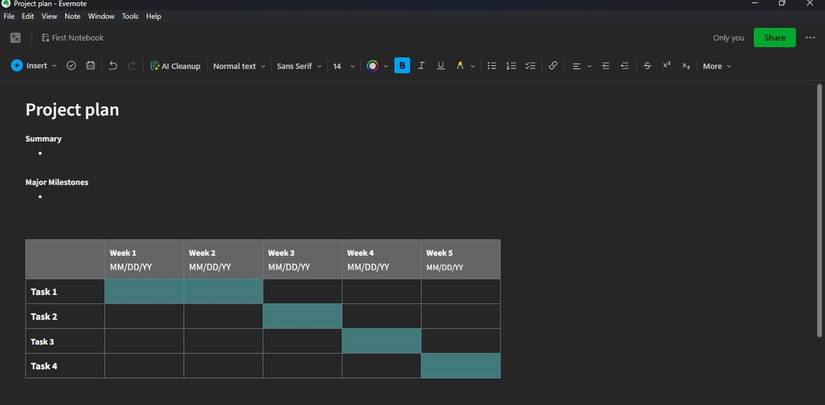
Task: Click the vertical scrollbar of the note
Action: coord(819,210)
